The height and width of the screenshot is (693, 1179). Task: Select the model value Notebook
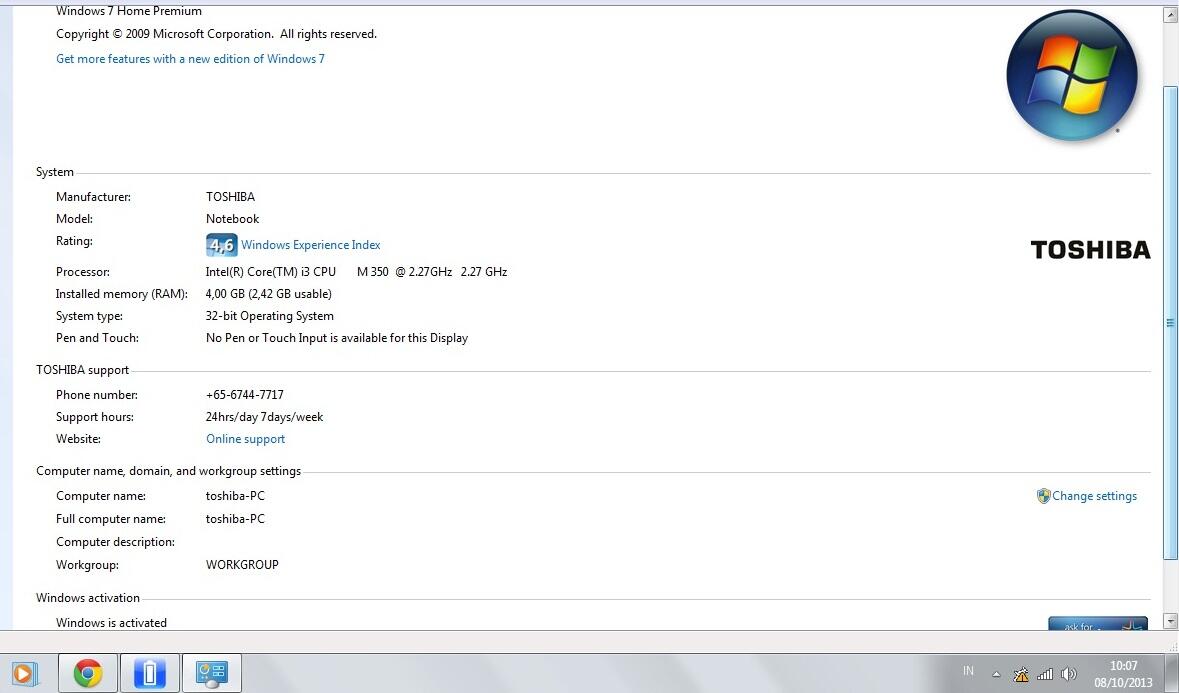pyautogui.click(x=232, y=219)
